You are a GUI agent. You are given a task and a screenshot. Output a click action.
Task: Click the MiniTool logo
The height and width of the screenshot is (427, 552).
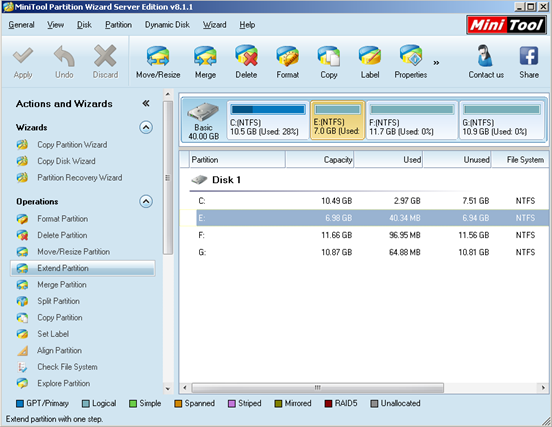[x=507, y=25]
